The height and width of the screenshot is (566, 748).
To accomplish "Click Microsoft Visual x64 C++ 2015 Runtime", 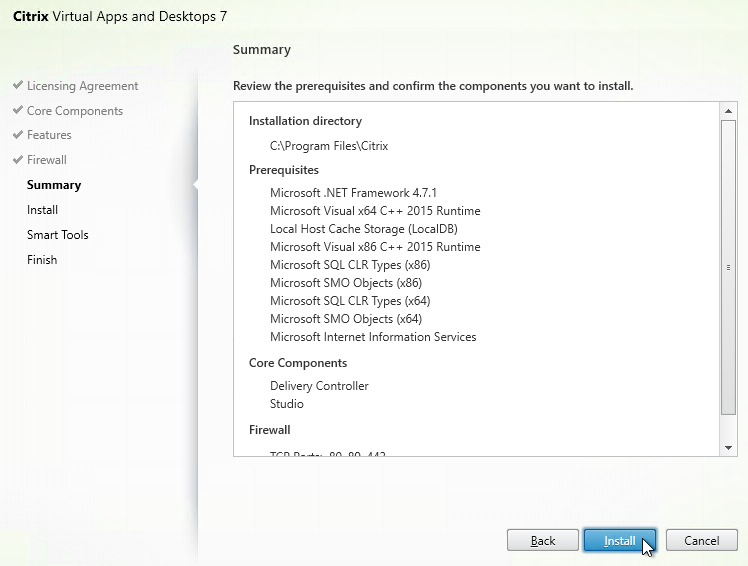I will (375, 211).
